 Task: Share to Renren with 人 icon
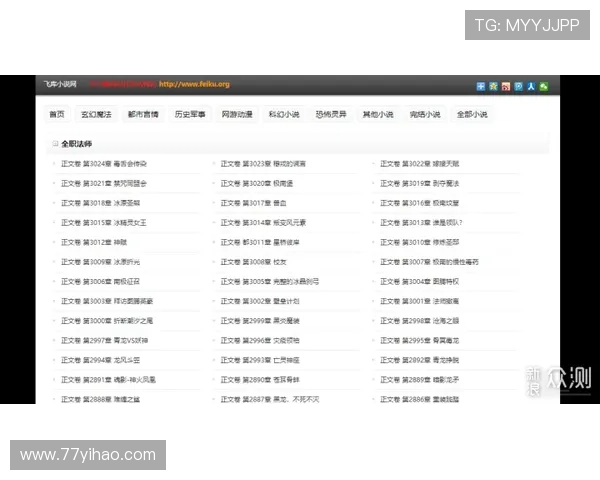pos(531,87)
